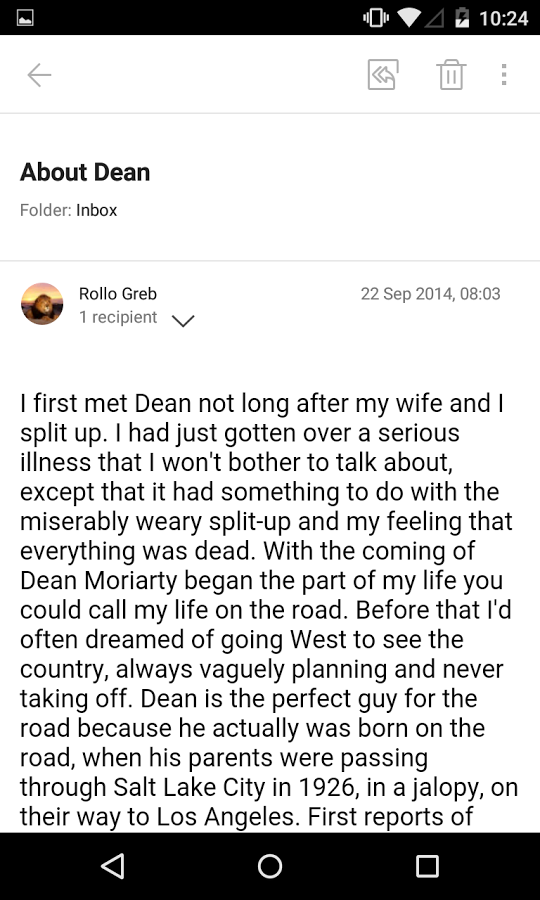Tap the '1 recipient' label
The height and width of the screenshot is (900, 540).
(x=118, y=317)
